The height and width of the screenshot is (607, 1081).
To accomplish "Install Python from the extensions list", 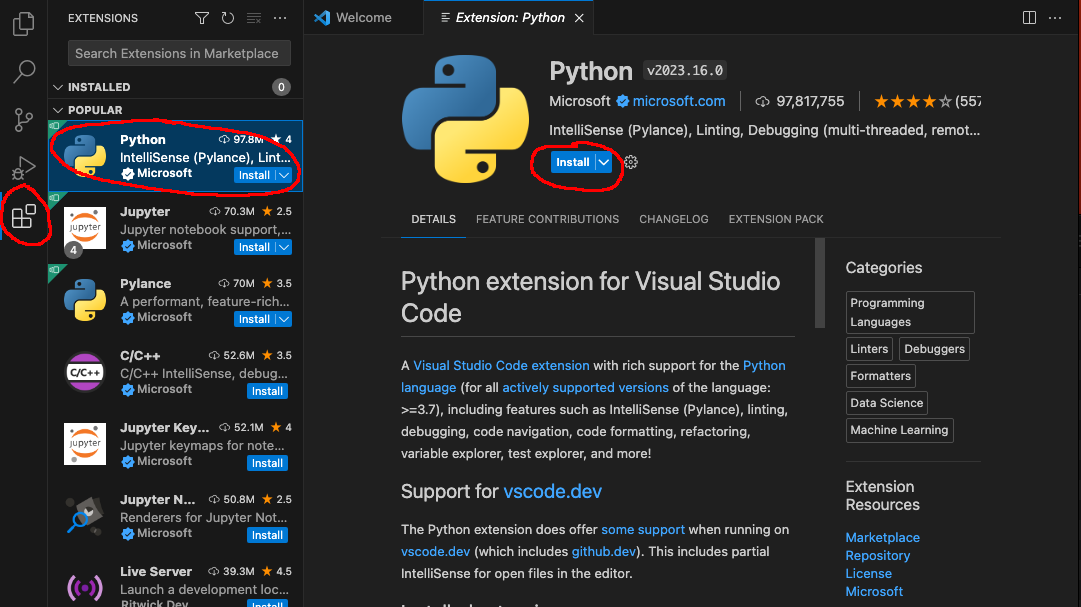I will tap(254, 175).
